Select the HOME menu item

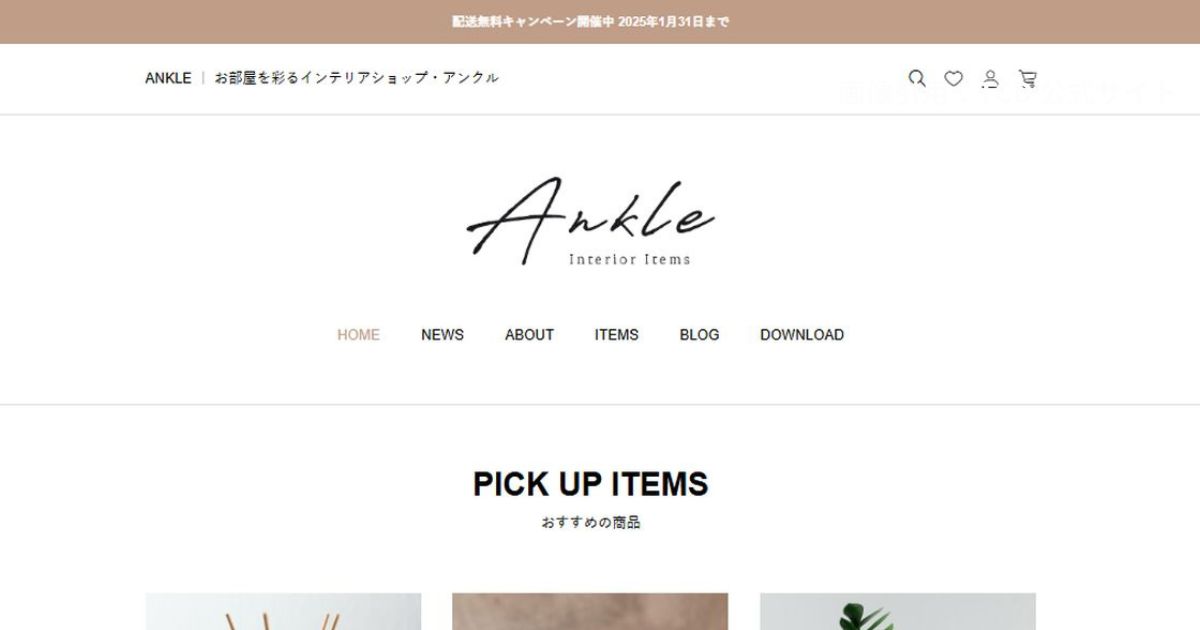point(358,335)
